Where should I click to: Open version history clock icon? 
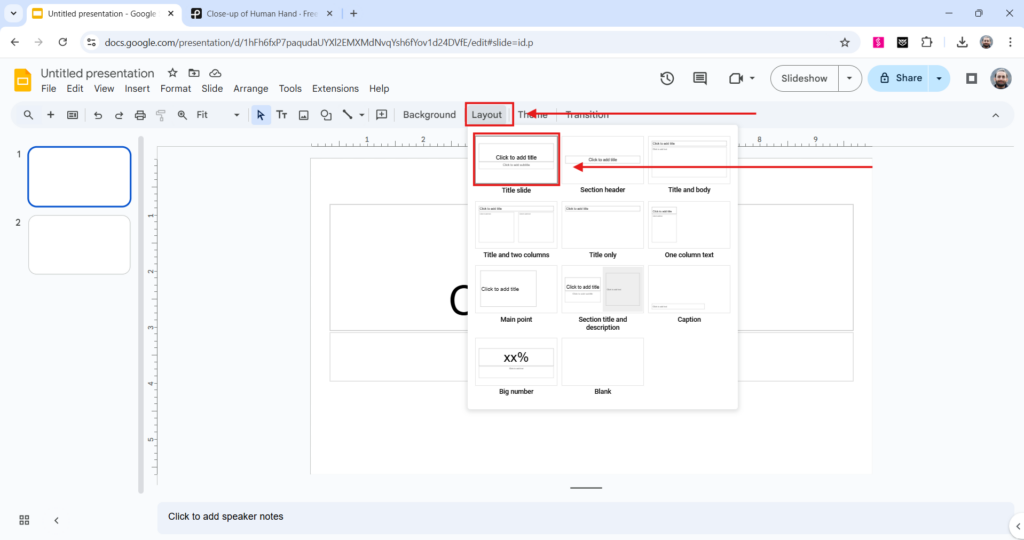coord(667,78)
